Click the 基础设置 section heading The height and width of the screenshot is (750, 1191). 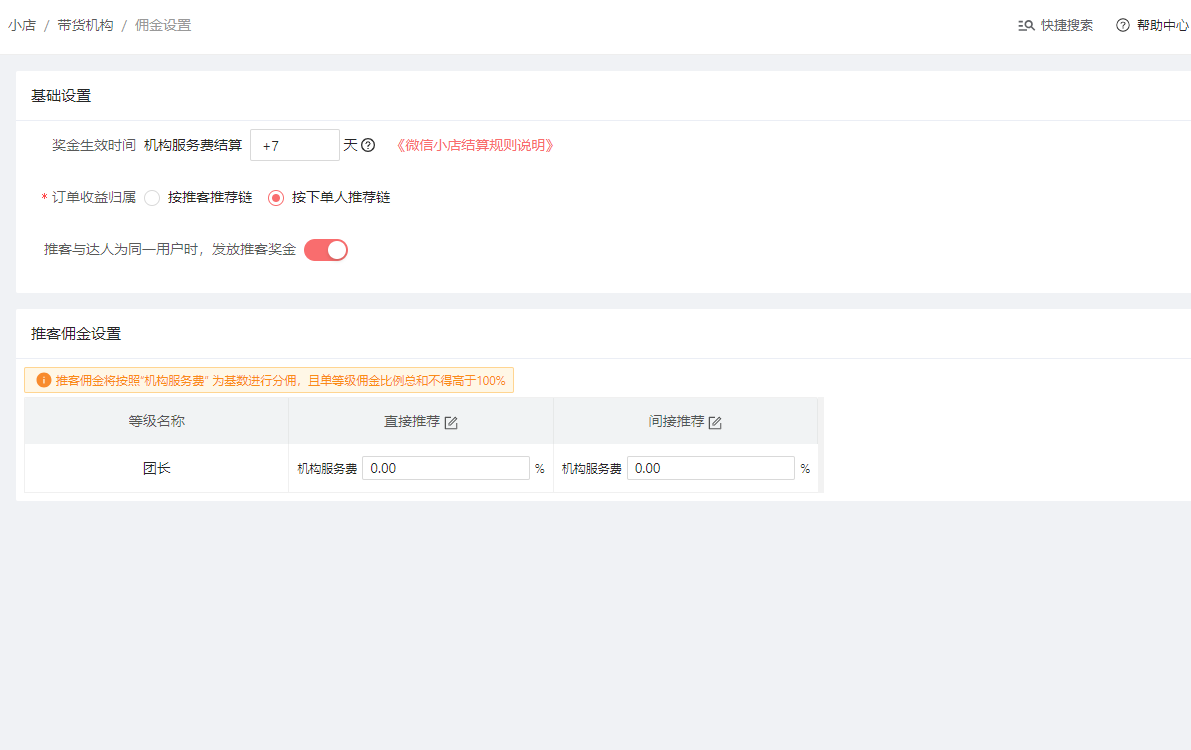tap(61, 96)
